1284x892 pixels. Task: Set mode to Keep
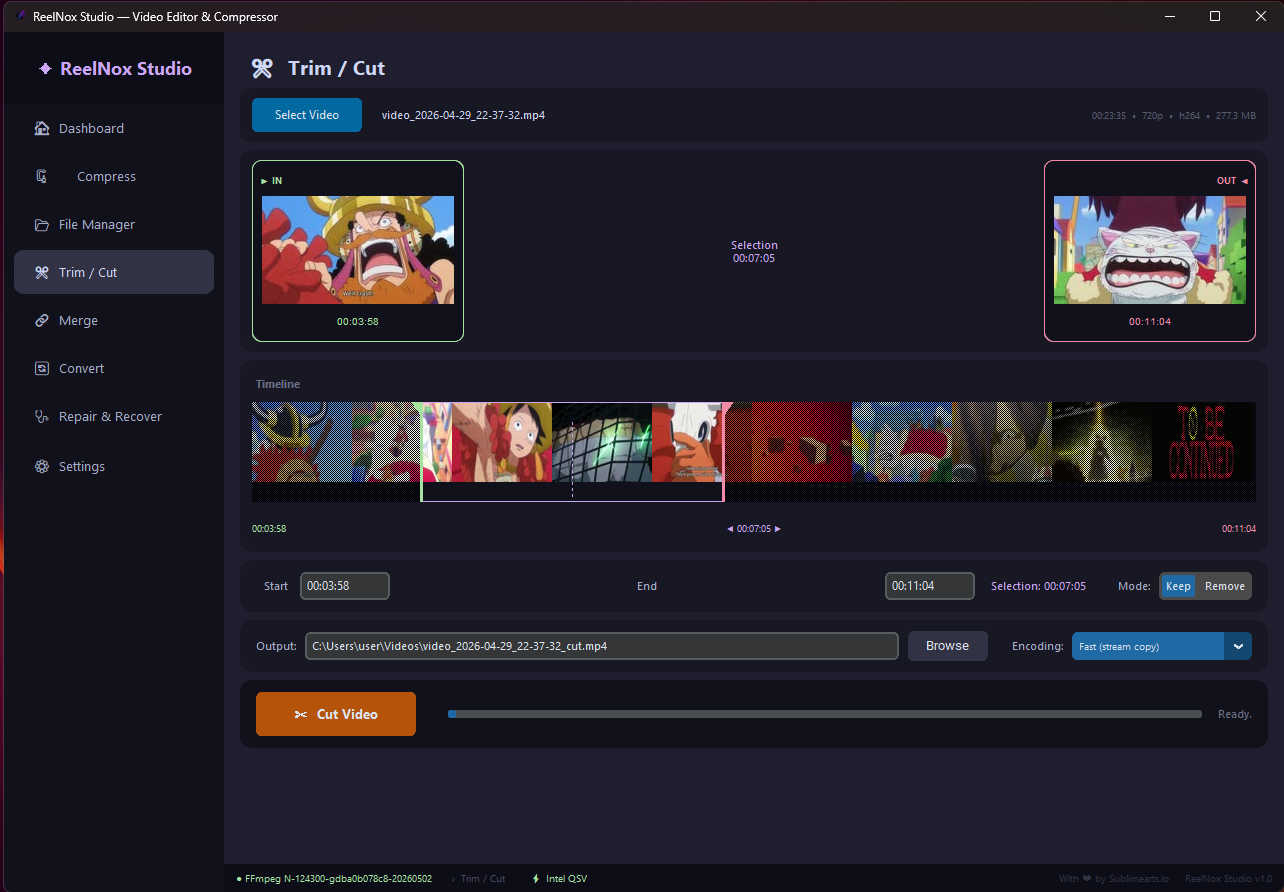1178,586
